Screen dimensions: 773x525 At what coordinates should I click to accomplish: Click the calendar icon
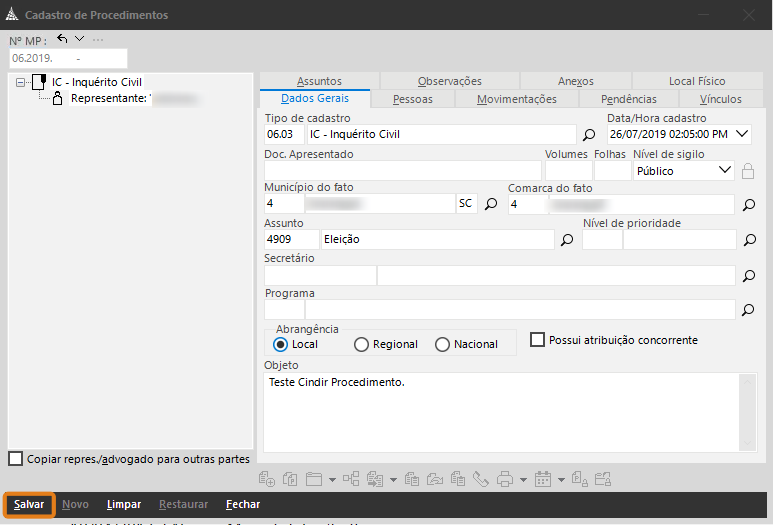click(x=543, y=479)
